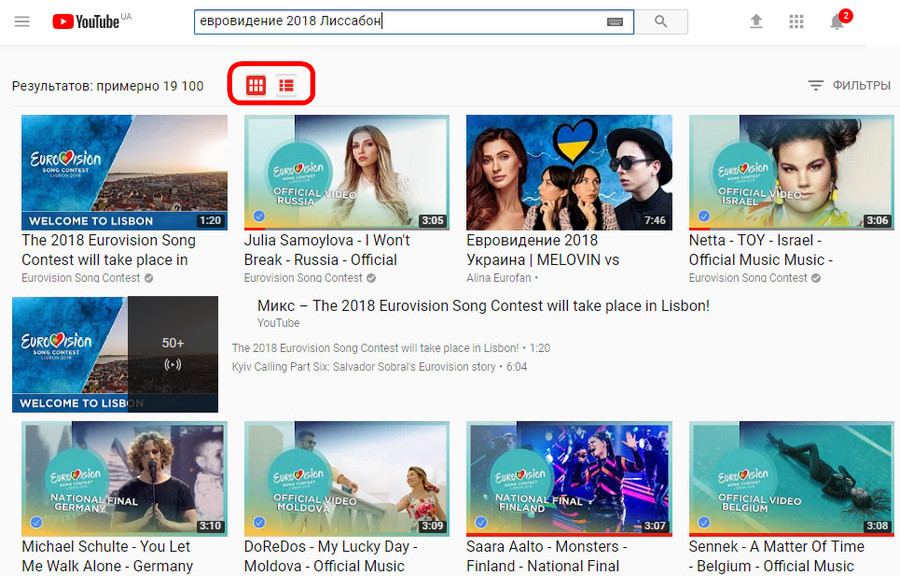Open the hamburger guide menu

(x=22, y=22)
